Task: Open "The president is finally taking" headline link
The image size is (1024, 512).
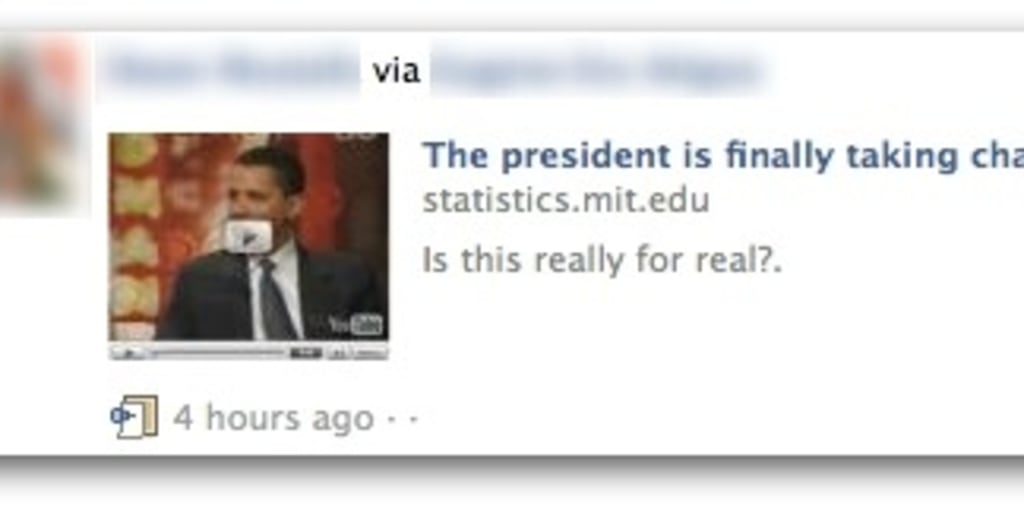Action: [723, 155]
